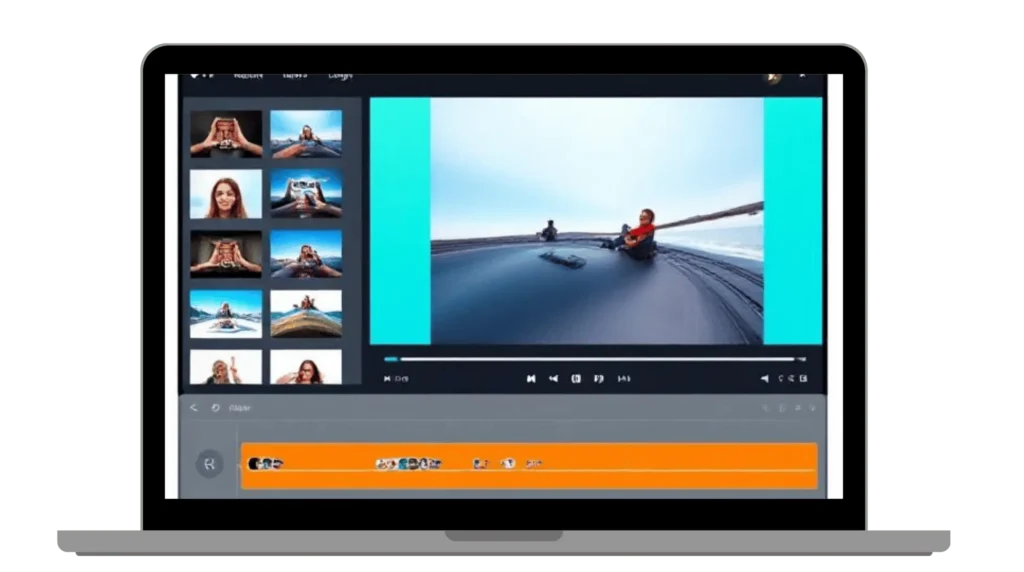Collapse the timeline using the left chevron
This screenshot has height=572, width=1024.
(194, 408)
